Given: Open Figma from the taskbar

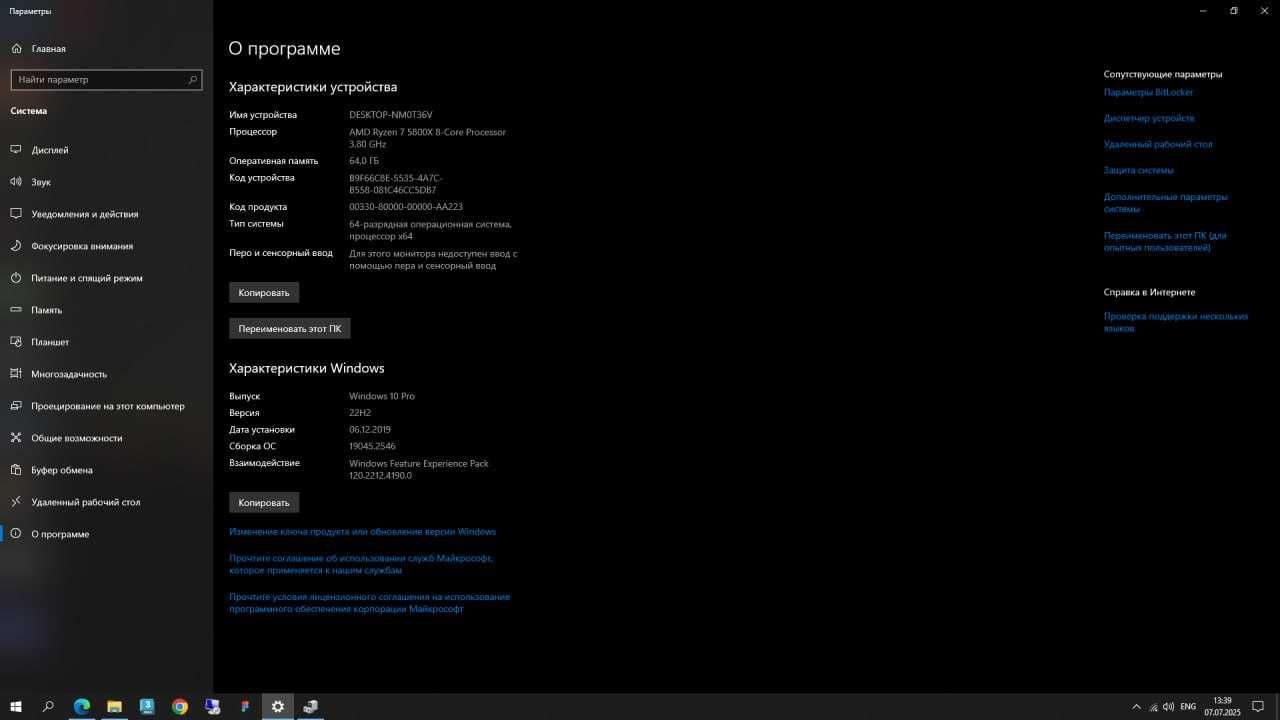Looking at the screenshot, I should (x=245, y=707).
